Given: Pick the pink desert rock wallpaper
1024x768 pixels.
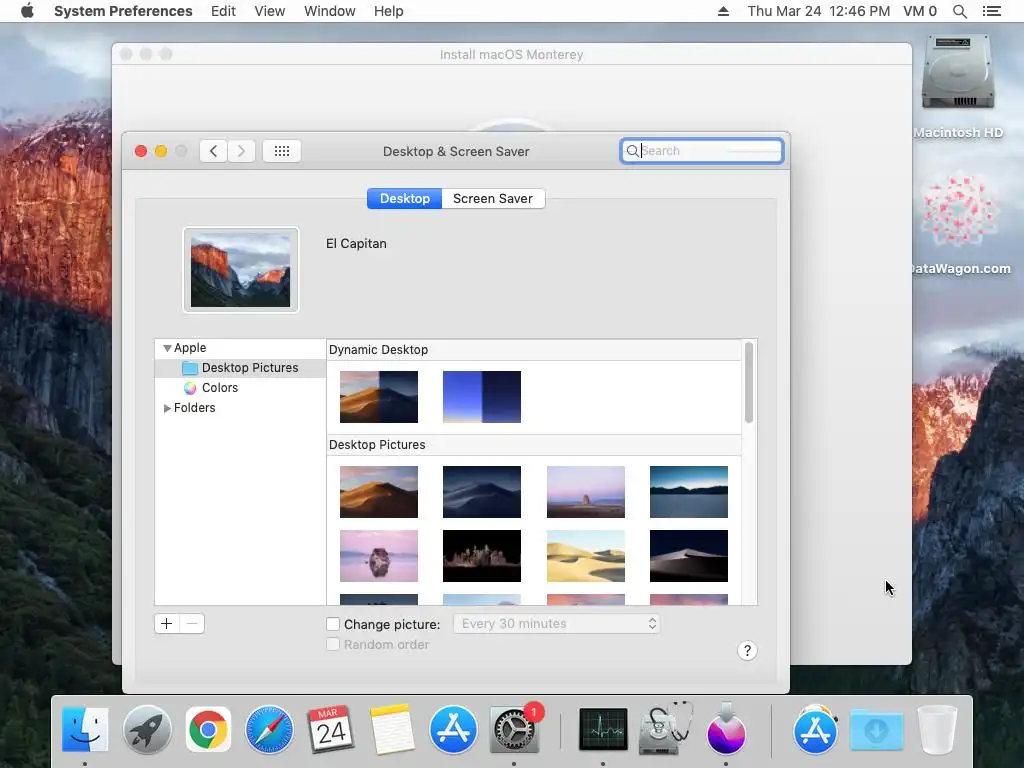Looking at the screenshot, I should 586,492.
